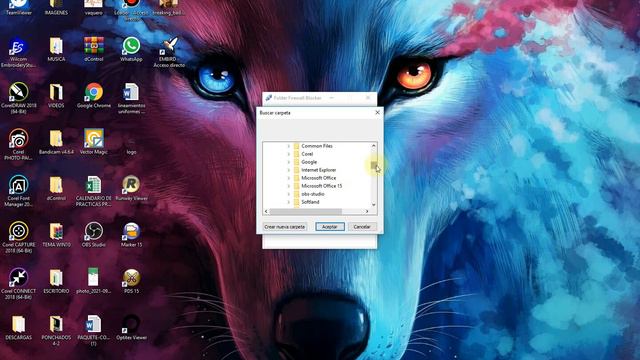
Task: Launch CorelDRAW 2018 (64-Bit) shortcut
Action: click(18, 98)
